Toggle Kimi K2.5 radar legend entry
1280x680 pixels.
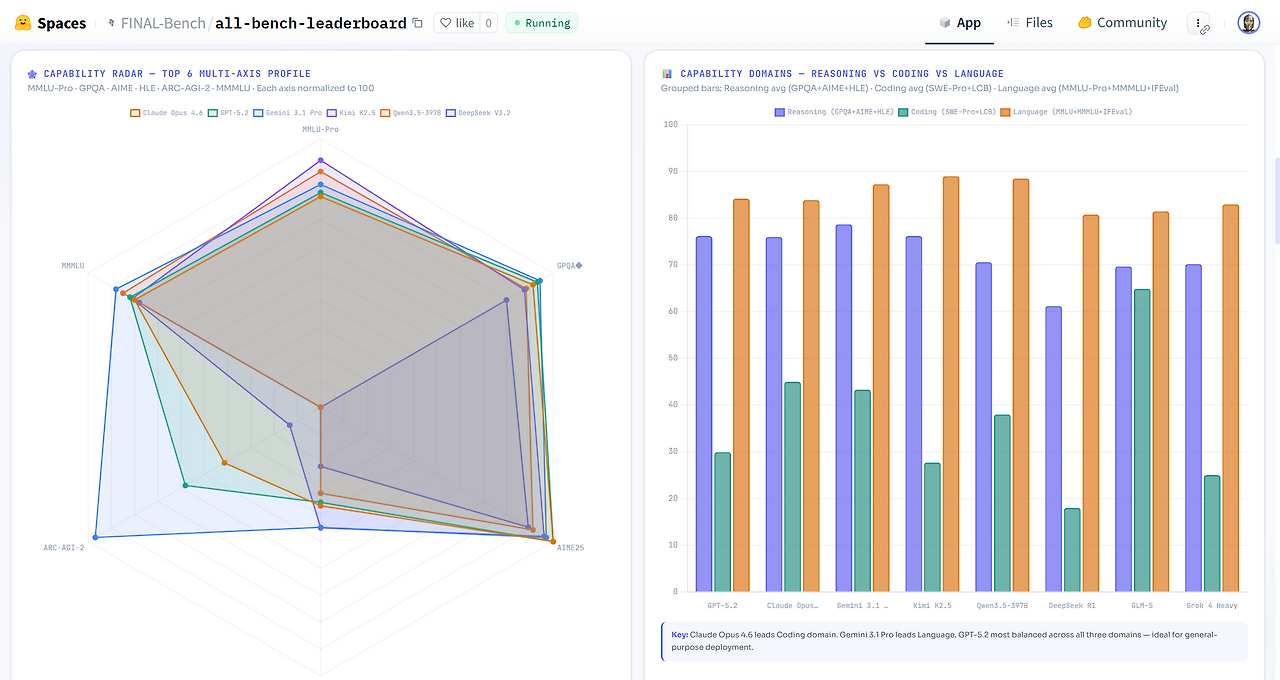[351, 113]
